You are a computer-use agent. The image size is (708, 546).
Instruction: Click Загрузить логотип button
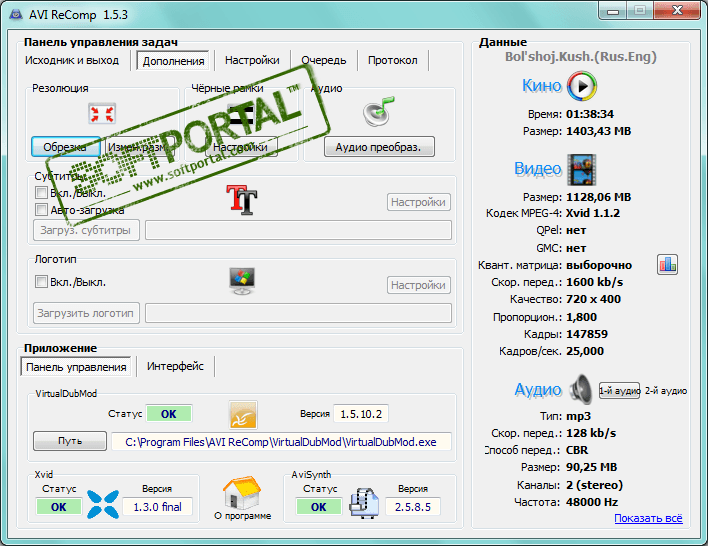point(86,313)
